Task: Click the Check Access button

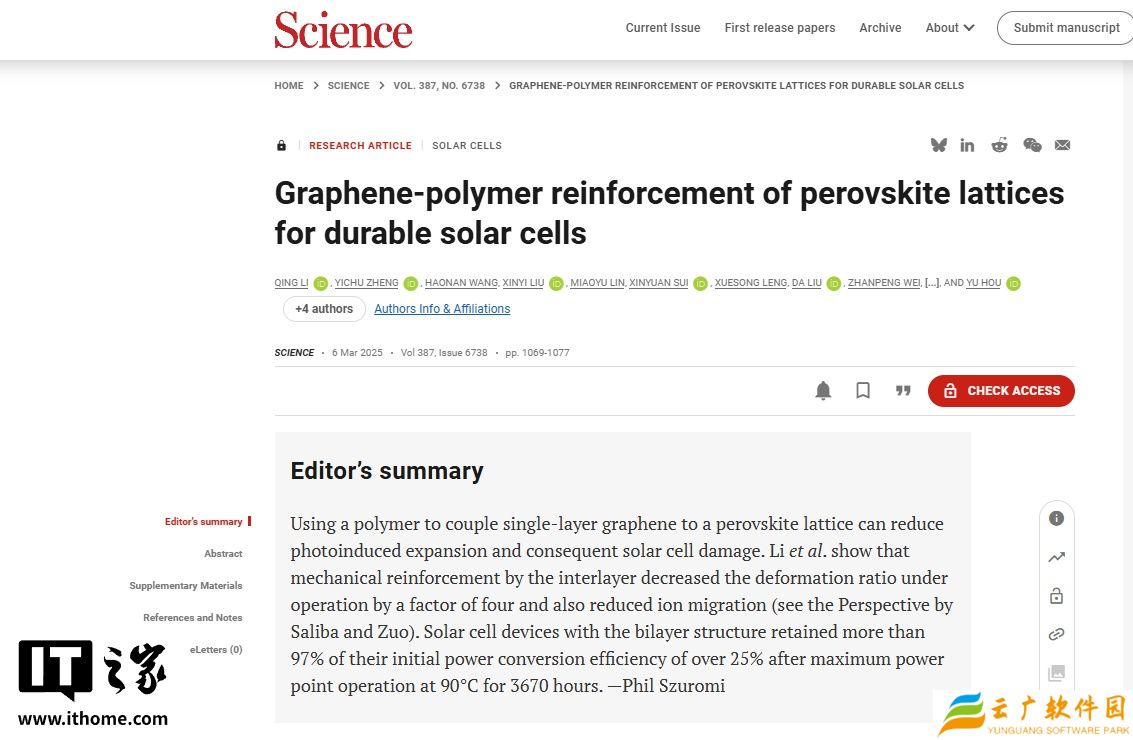Action: (x=1001, y=391)
